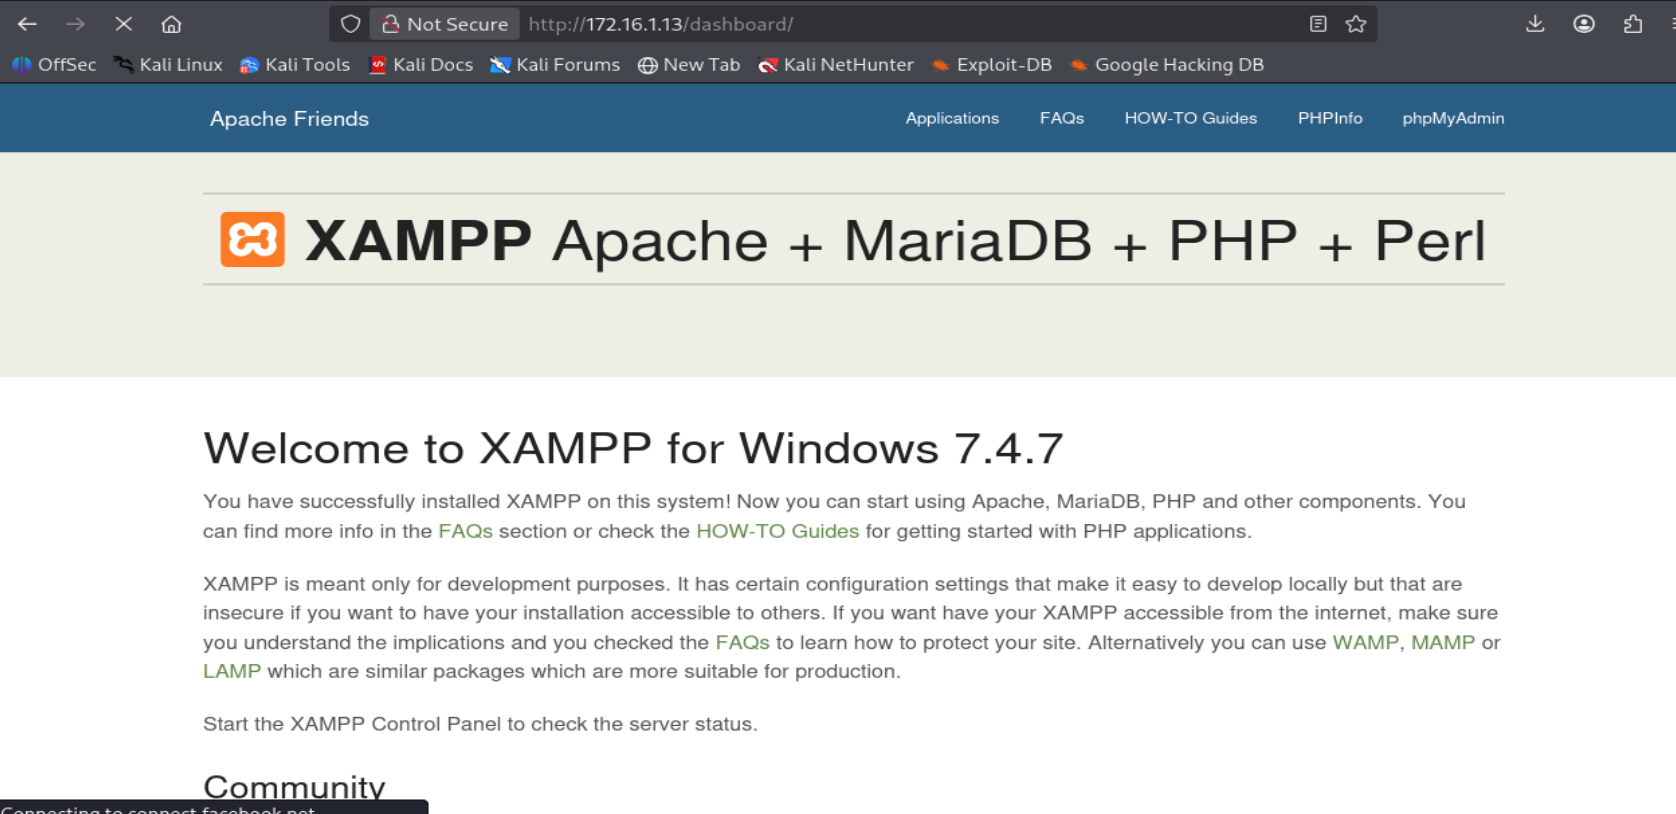Click the XAMPP orange logo
The width and height of the screenshot is (1676, 814).
[x=252, y=240]
